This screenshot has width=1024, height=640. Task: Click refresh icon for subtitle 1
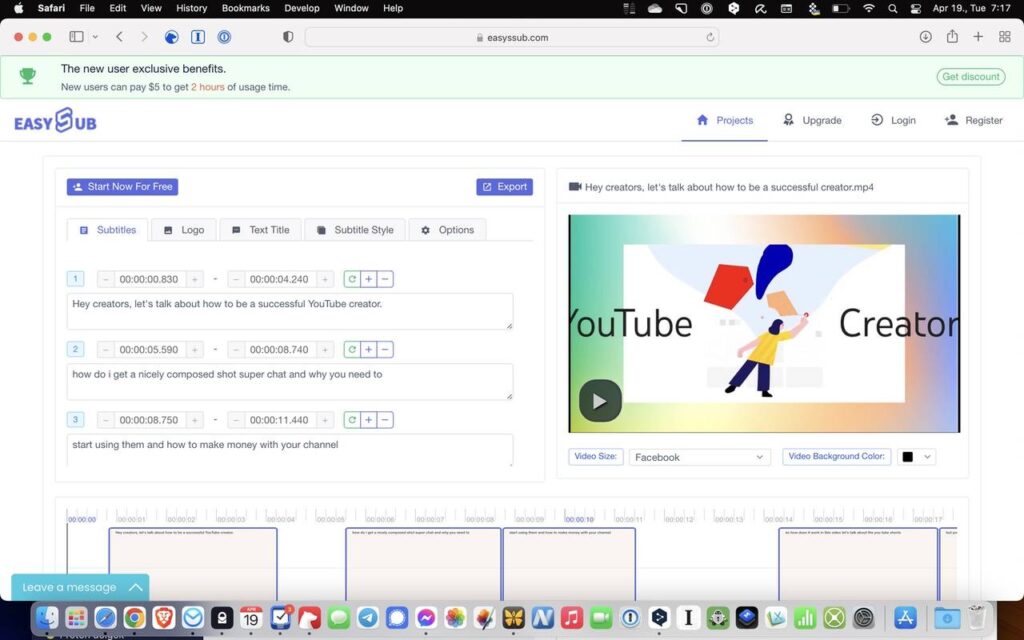(352, 280)
